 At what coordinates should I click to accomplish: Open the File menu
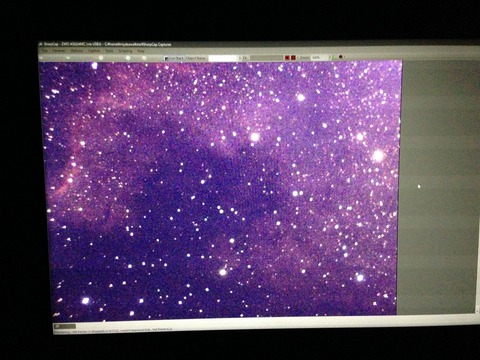(x=44, y=51)
